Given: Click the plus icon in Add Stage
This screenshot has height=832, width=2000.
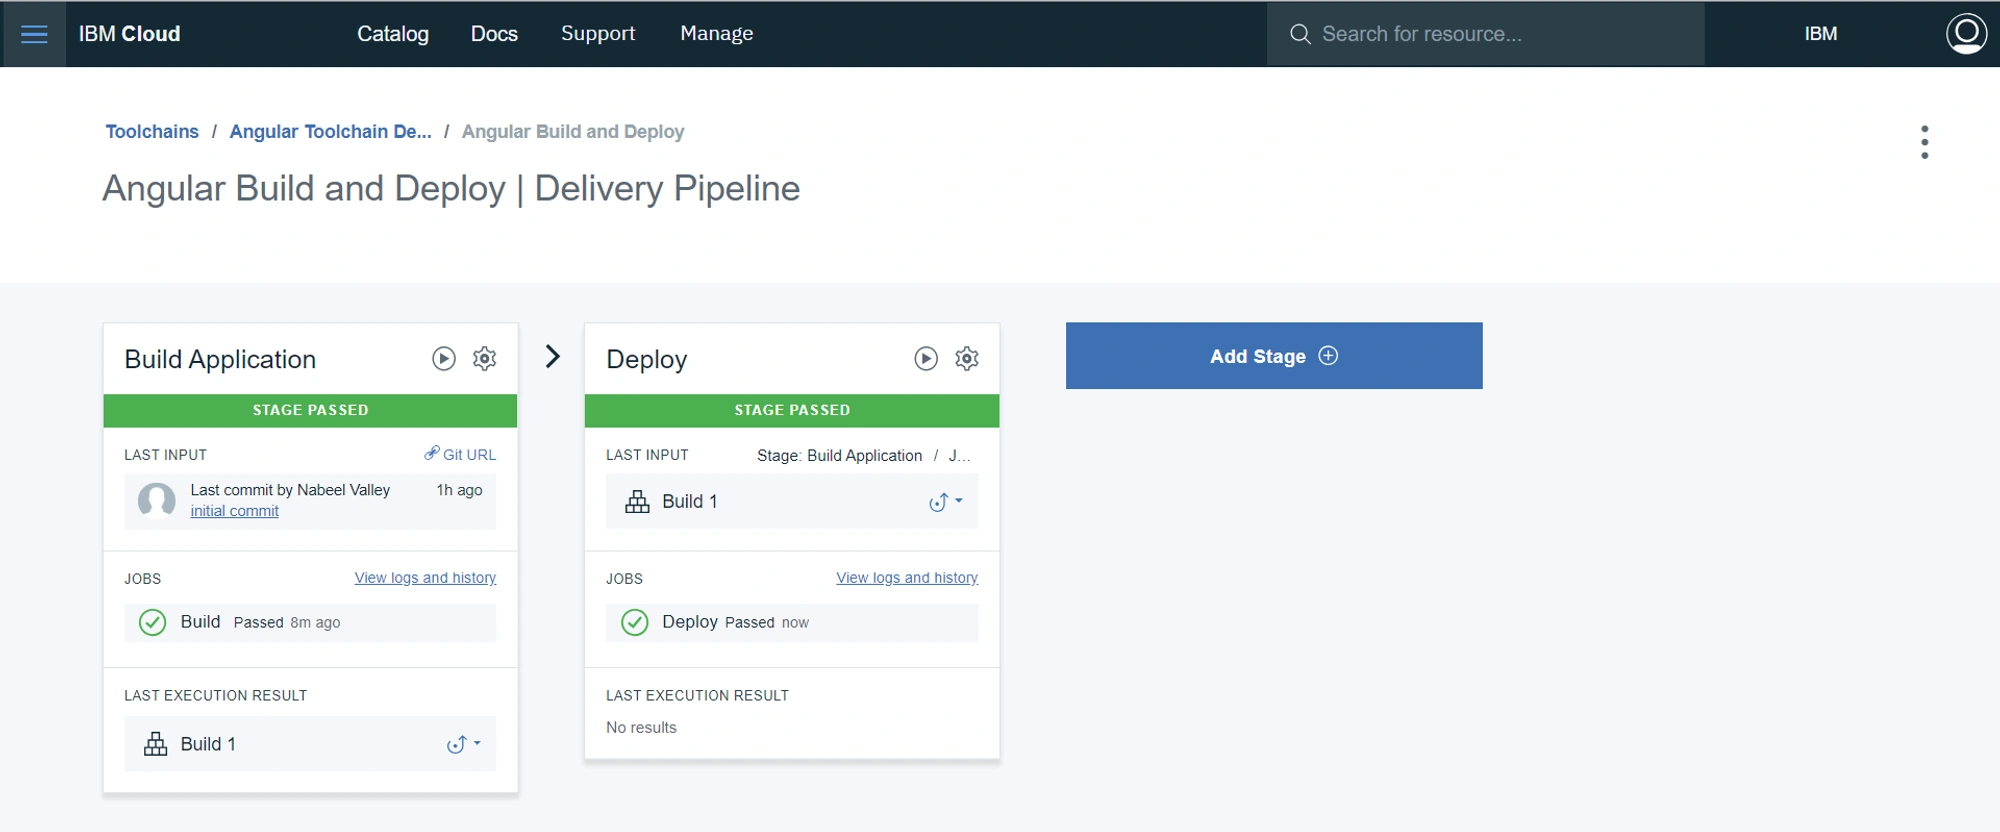Looking at the screenshot, I should coord(1328,355).
